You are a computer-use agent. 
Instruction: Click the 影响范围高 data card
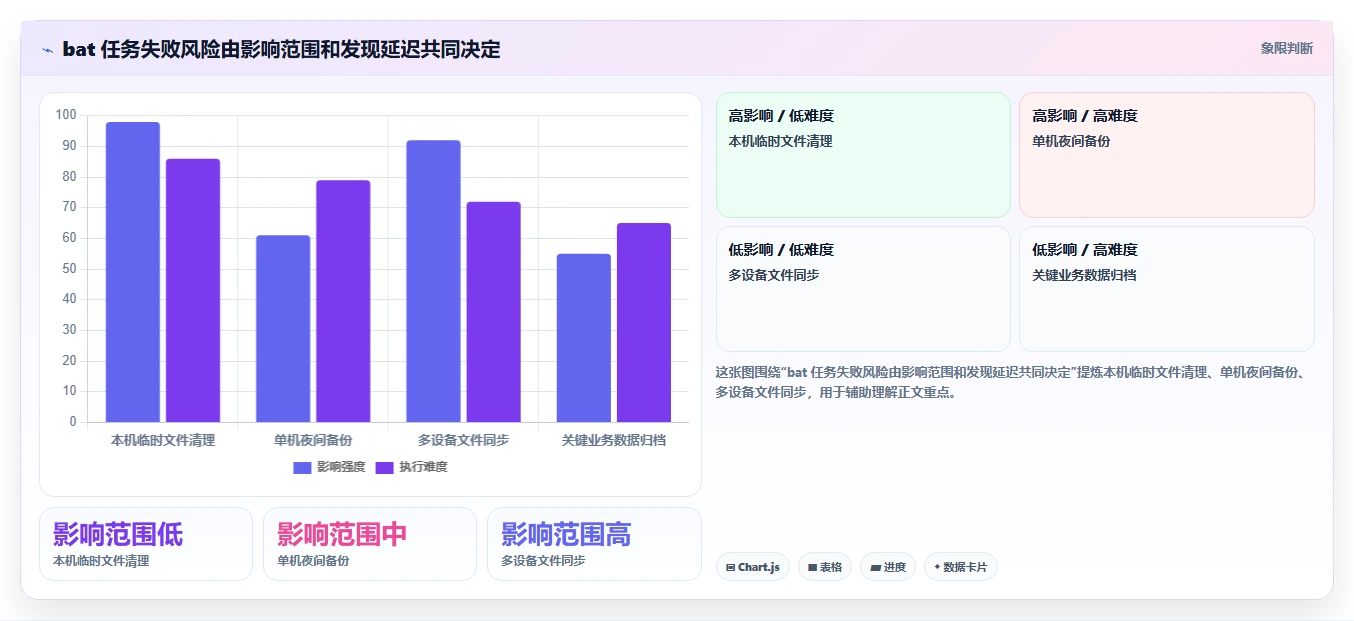pyautogui.click(x=594, y=544)
